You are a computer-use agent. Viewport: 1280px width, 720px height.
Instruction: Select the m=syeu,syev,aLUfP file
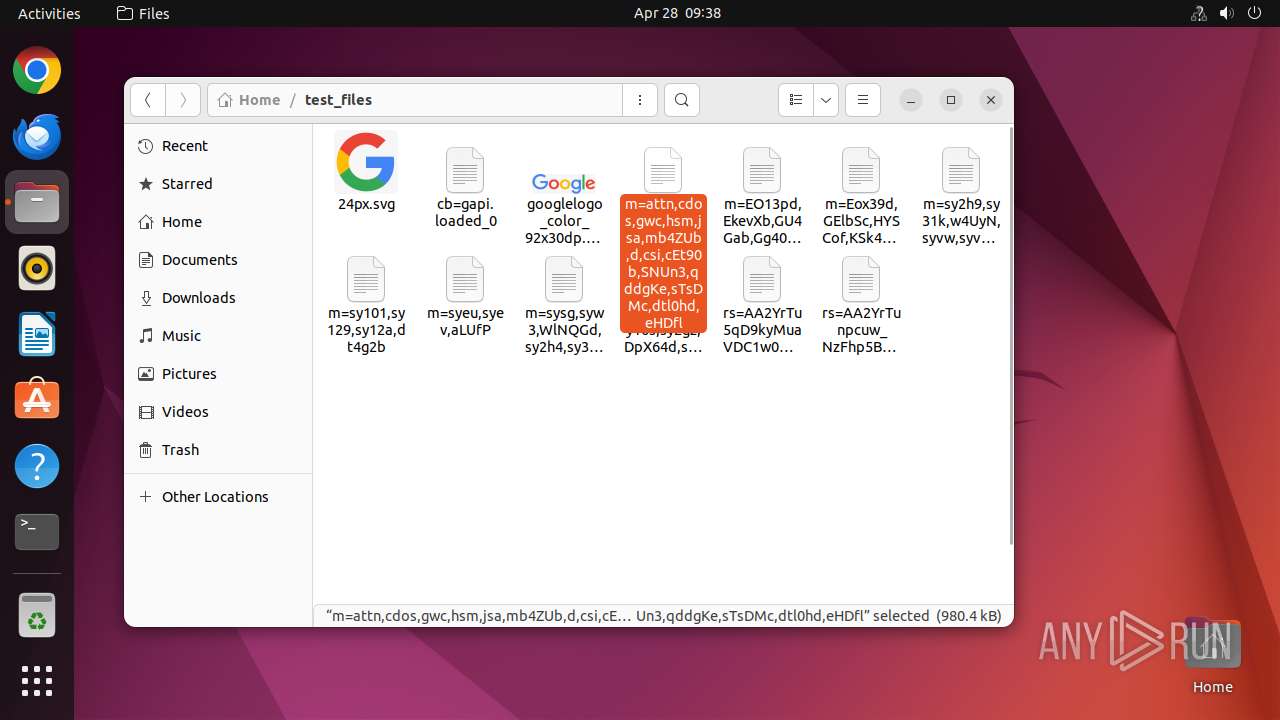pos(465,297)
